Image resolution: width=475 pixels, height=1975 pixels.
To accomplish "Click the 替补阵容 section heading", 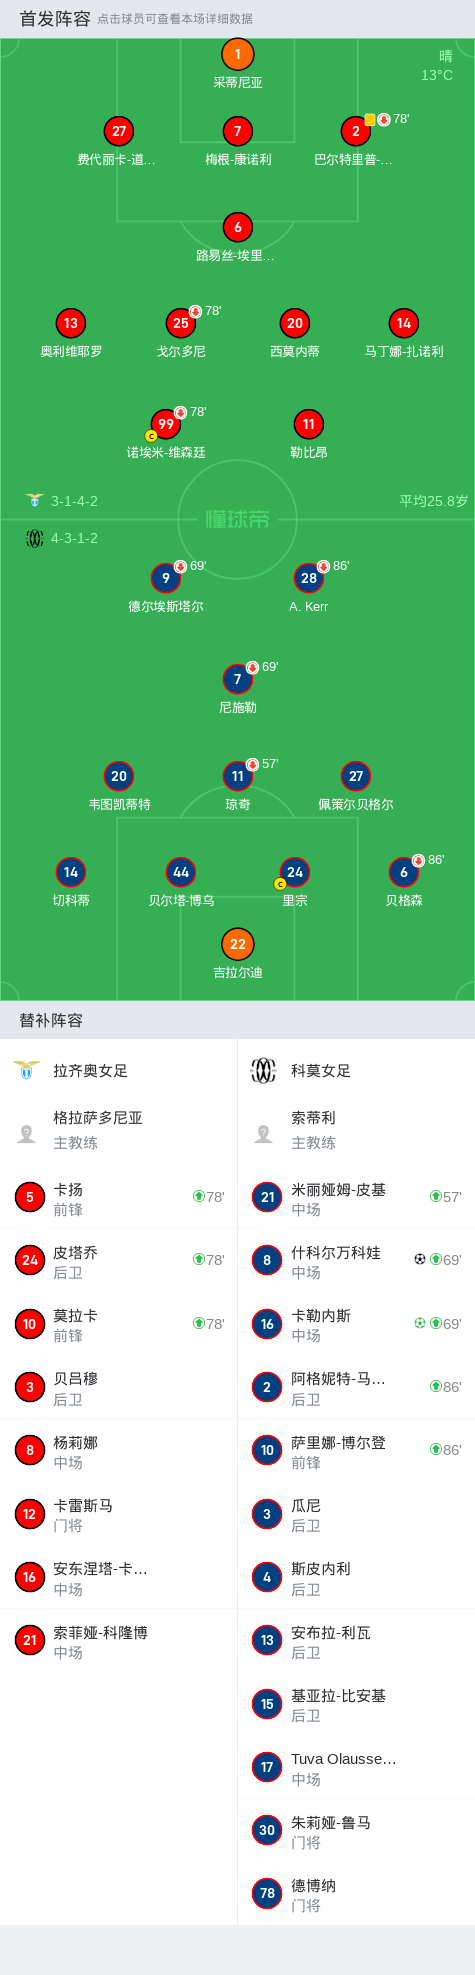I will pyautogui.click(x=51, y=1020).
